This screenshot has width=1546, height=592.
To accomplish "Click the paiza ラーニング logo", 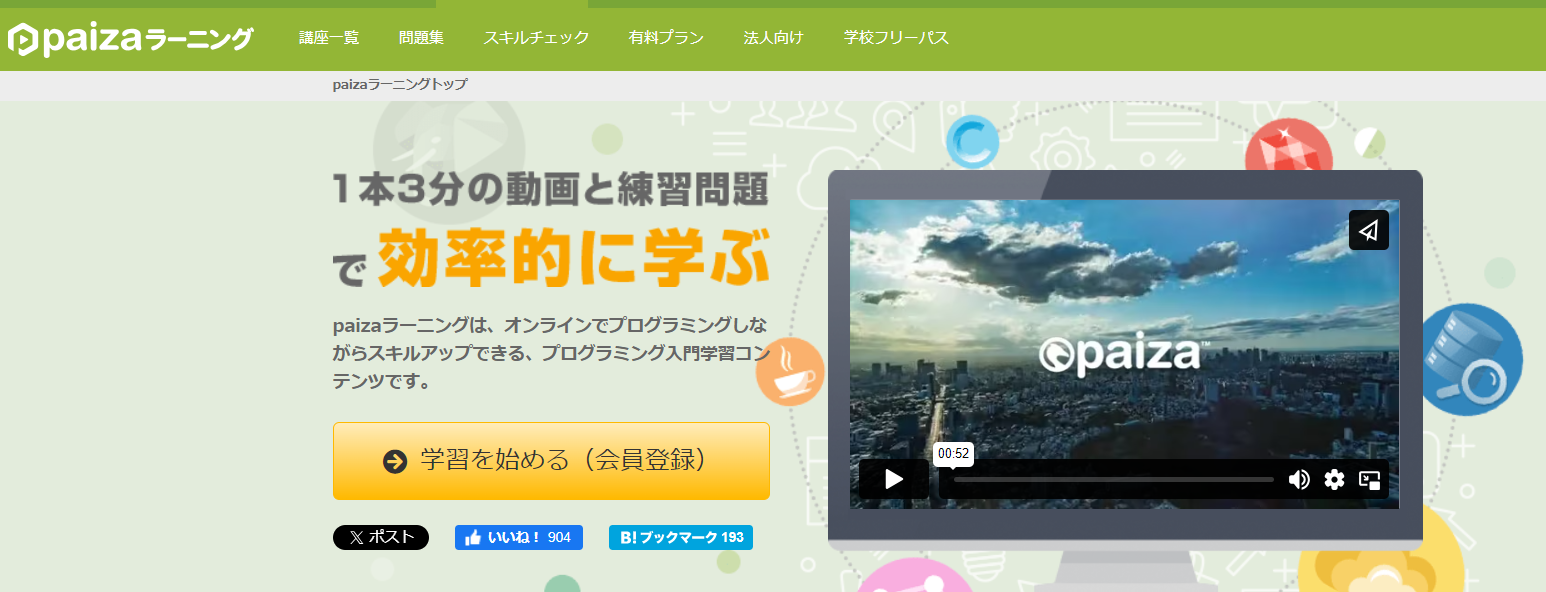I will pyautogui.click(x=130, y=39).
